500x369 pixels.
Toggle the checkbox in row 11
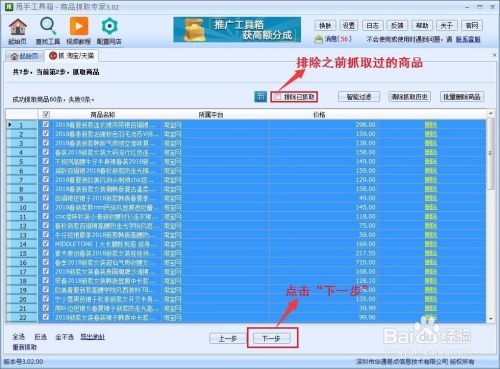[46, 216]
